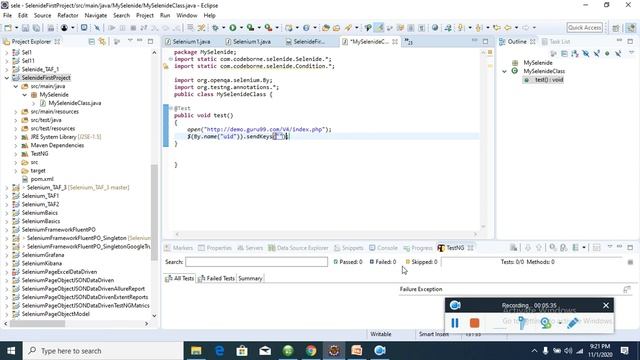Click the green Run button in toolbar
This screenshot has width=640, height=360.
coord(233,28)
